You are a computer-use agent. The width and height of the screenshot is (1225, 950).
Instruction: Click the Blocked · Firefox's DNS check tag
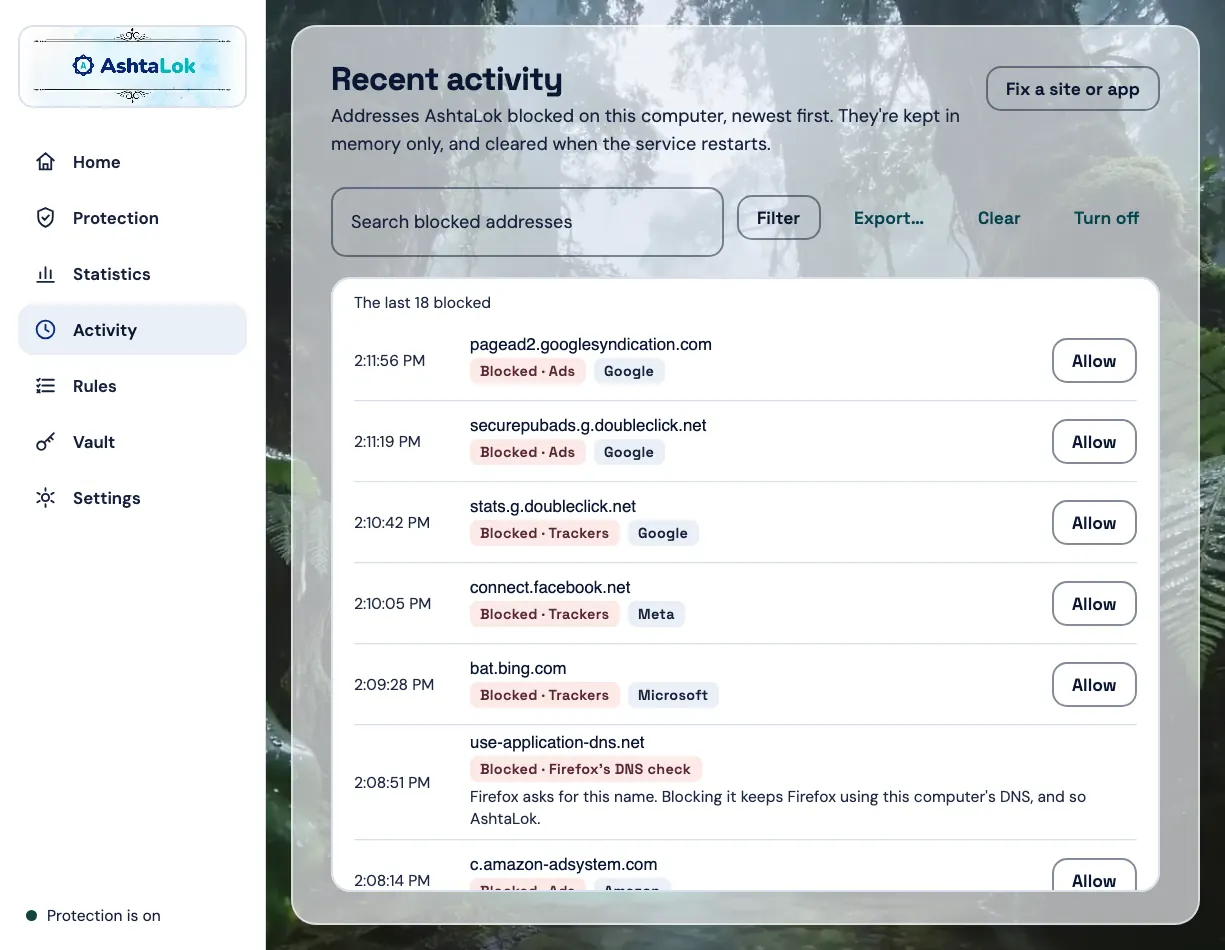coord(586,769)
